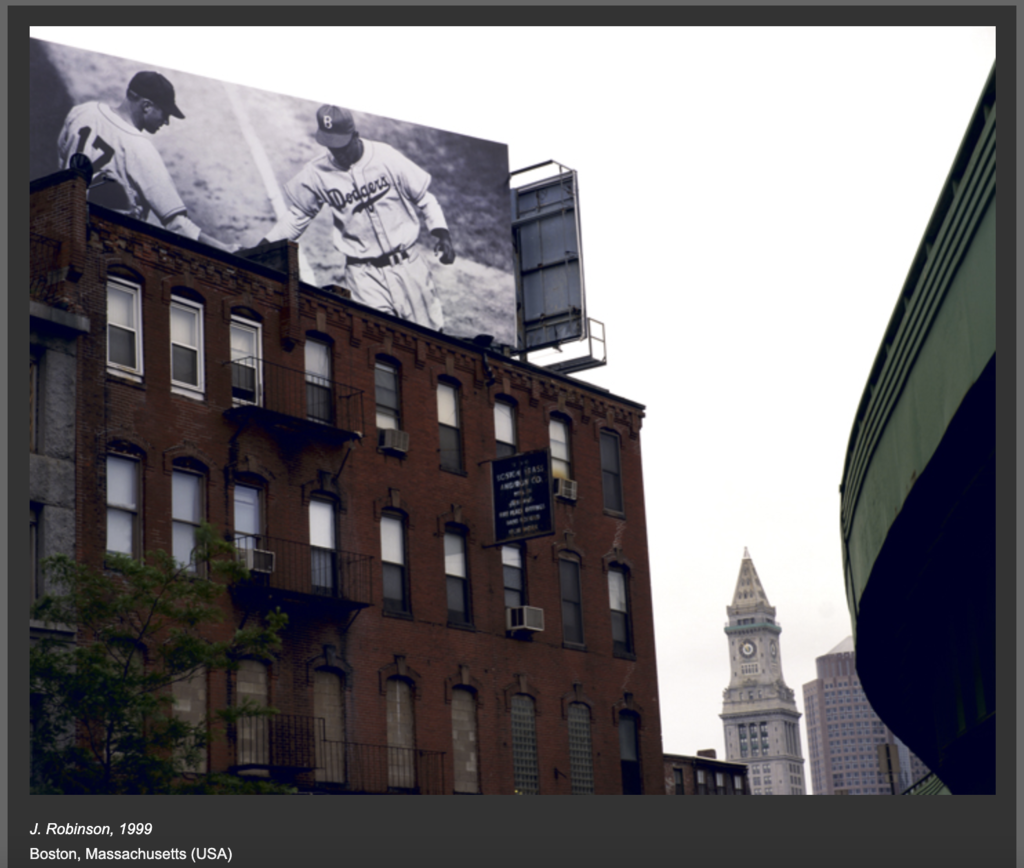The width and height of the screenshot is (1024, 868).
Task: Click the cap with the letter B
Action: [334, 126]
